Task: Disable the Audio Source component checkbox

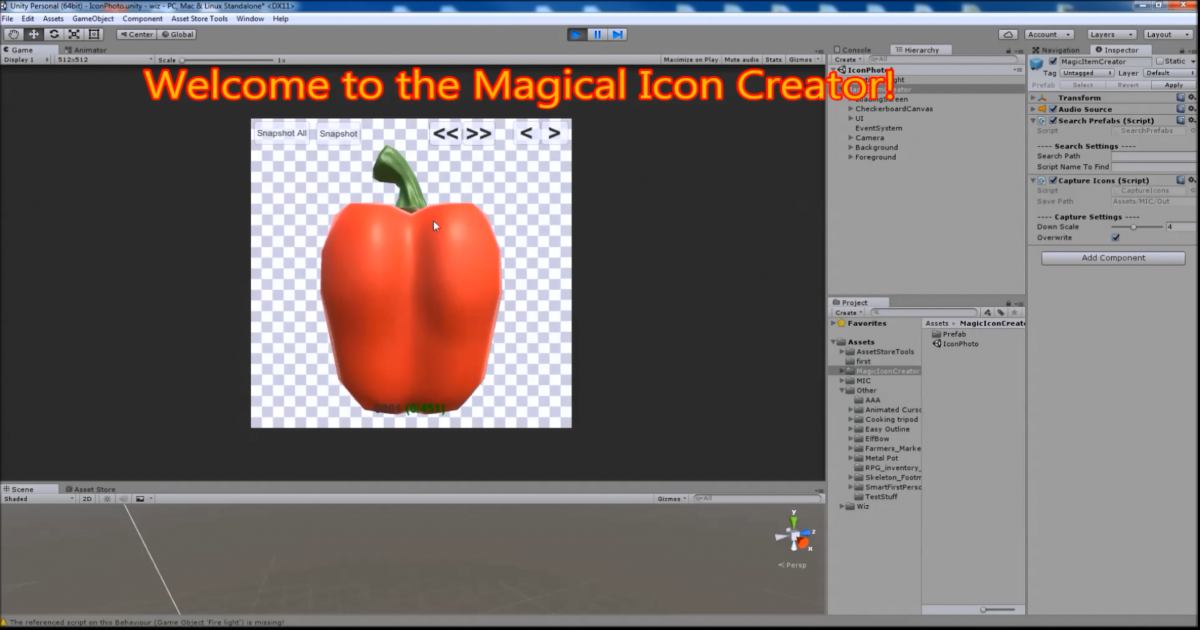Action: (1053, 109)
